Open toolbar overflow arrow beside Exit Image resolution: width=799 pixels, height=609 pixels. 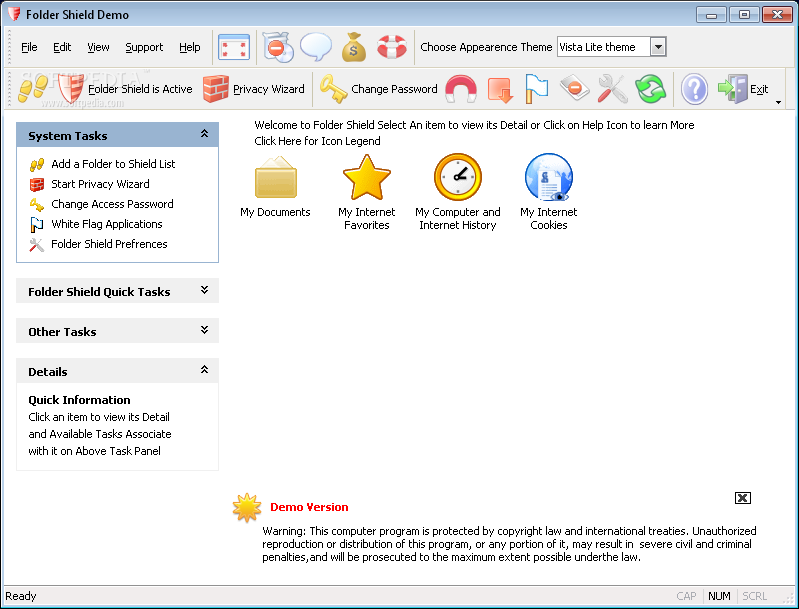point(778,102)
